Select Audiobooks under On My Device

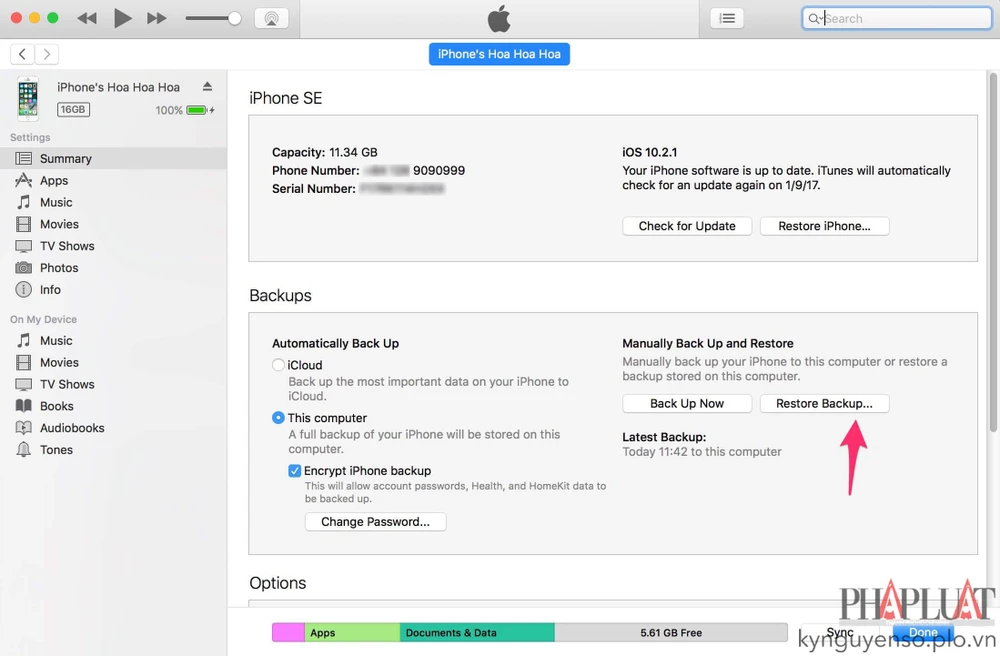coord(72,428)
